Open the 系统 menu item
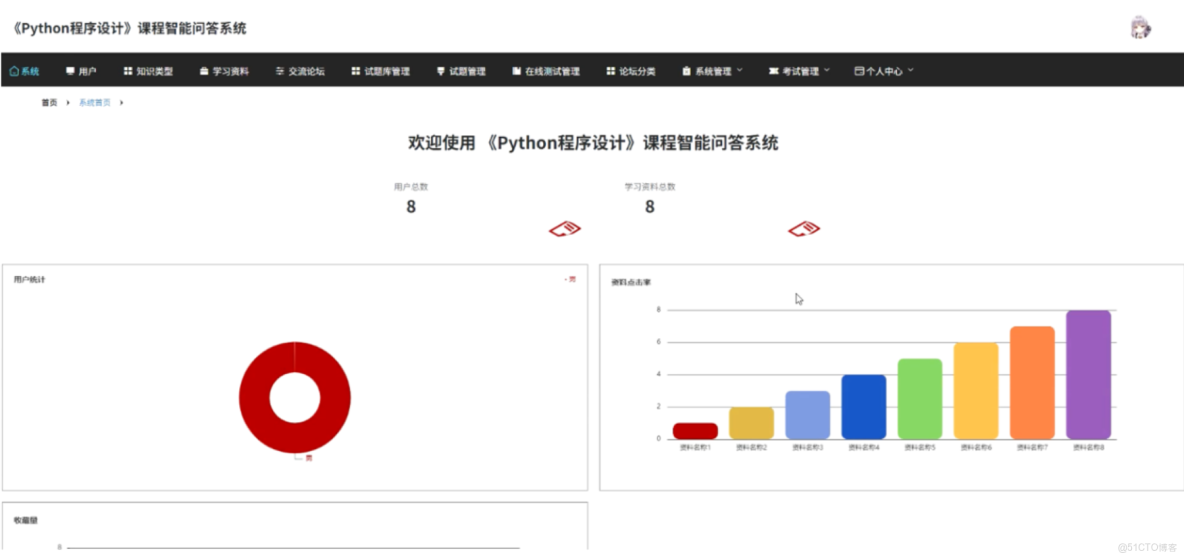The image size is (1184, 559). tap(24, 72)
